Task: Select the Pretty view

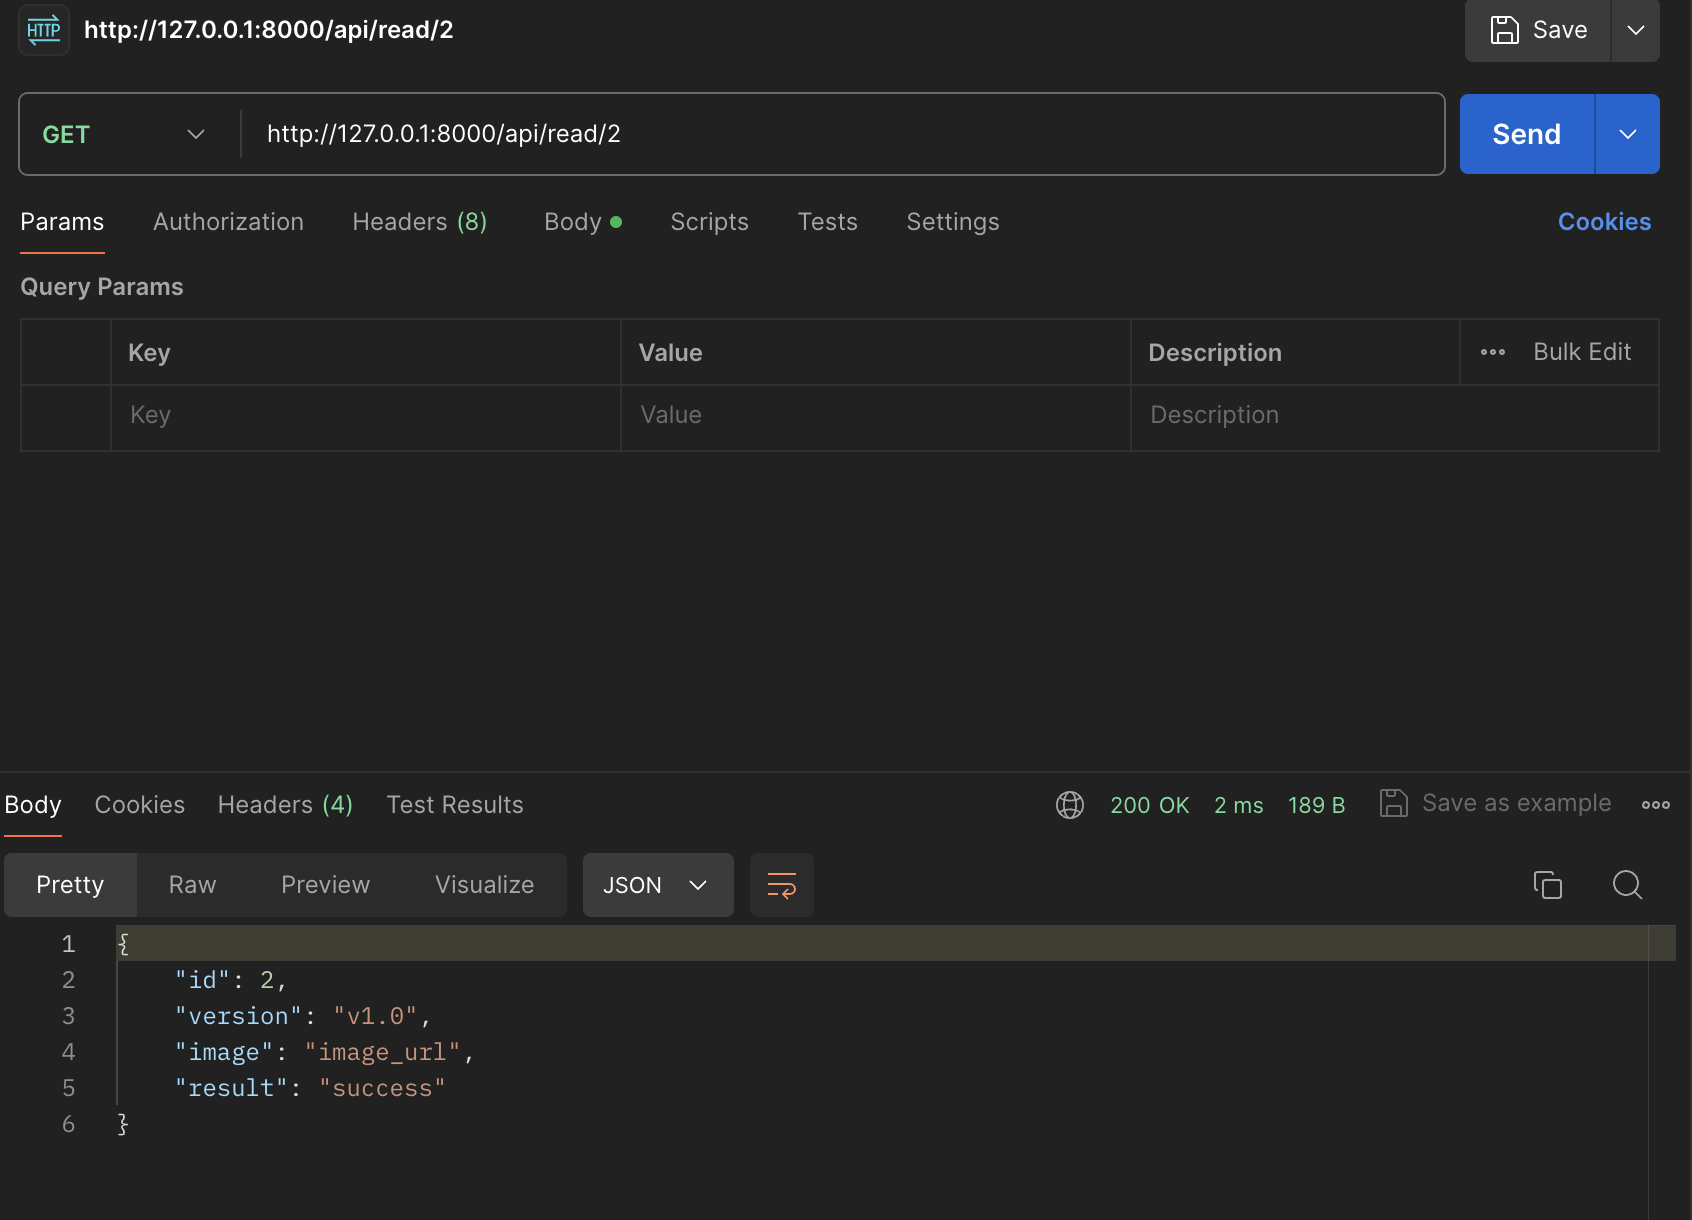Action: pyautogui.click(x=70, y=885)
